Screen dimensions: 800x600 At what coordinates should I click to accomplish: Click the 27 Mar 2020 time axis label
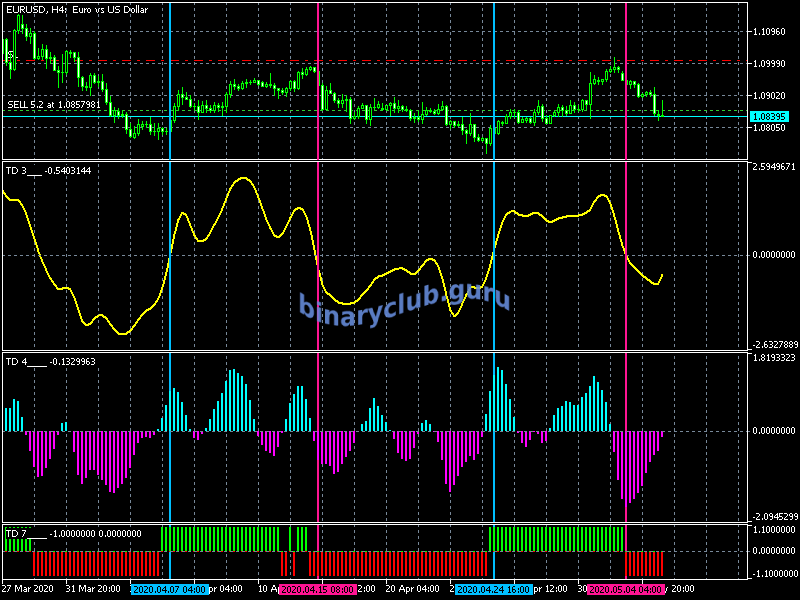point(29,588)
